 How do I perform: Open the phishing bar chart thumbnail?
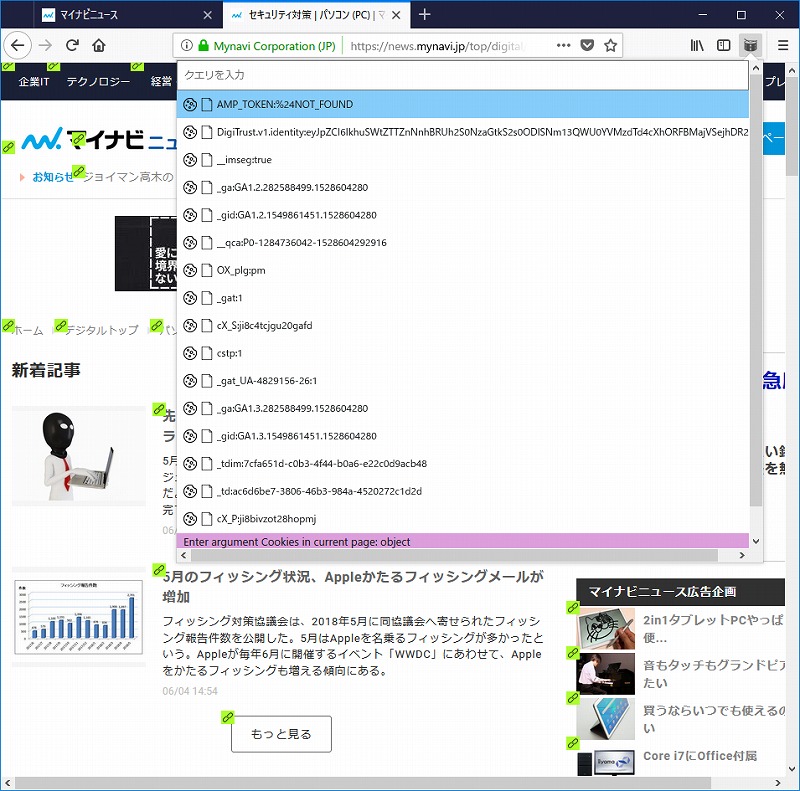click(79, 617)
